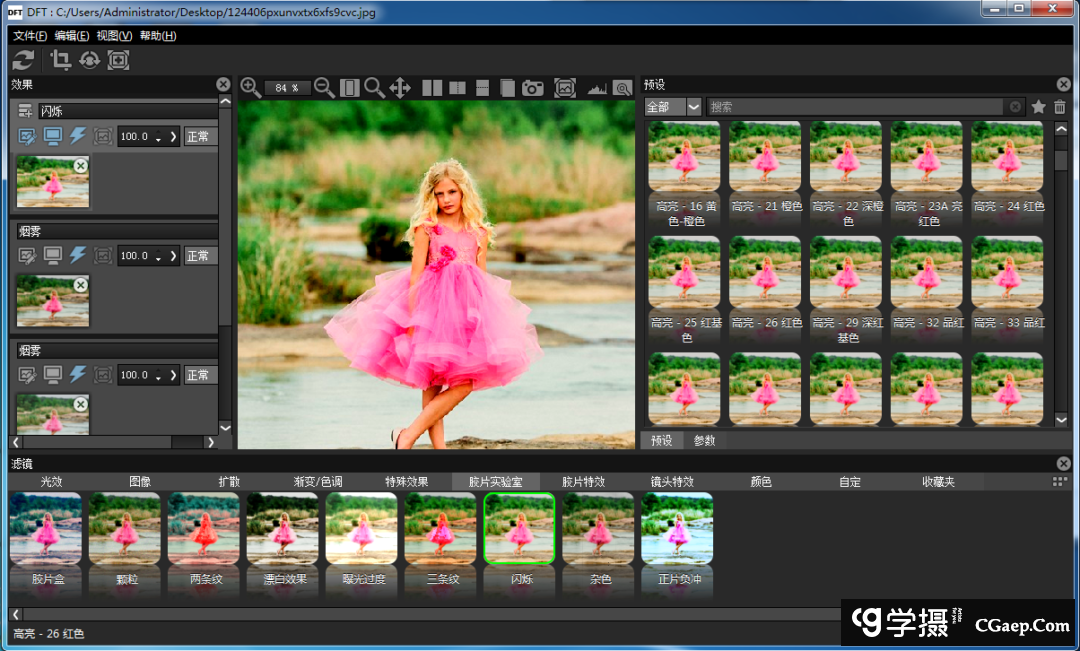Screen dimensions: 1080x651
Task: Take a snapshot with the camera icon
Action: [x=533, y=88]
